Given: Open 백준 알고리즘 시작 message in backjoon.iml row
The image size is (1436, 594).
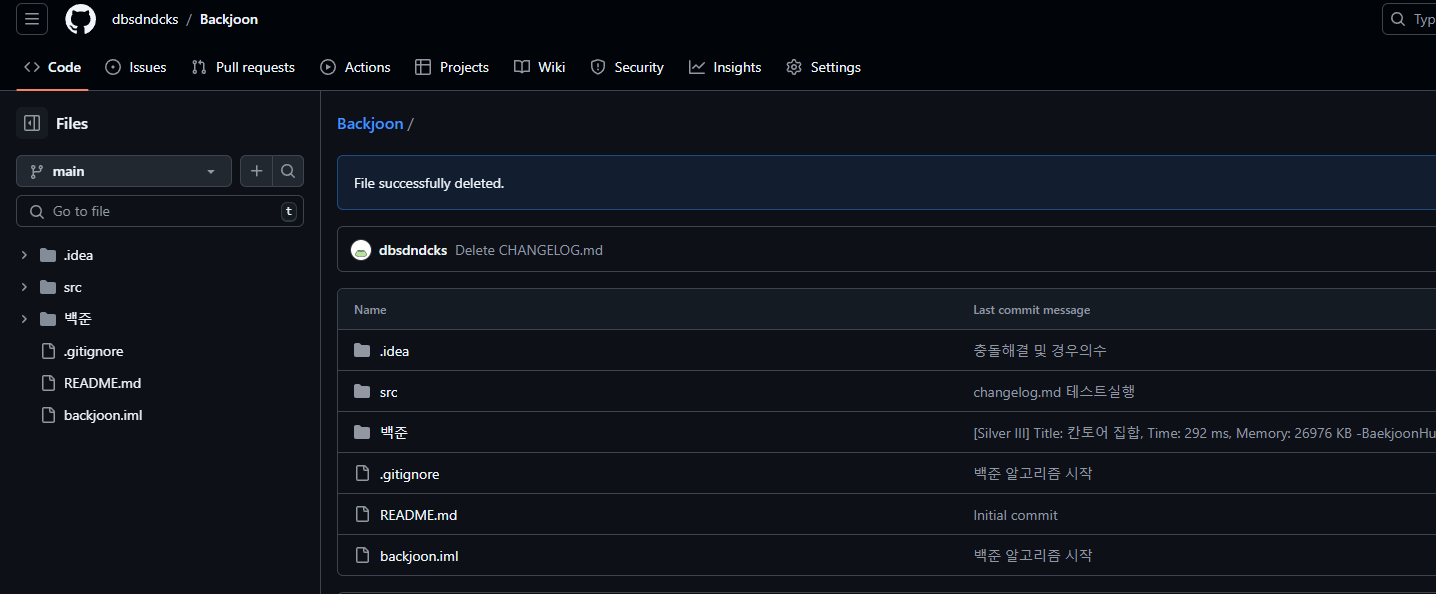Looking at the screenshot, I should pyautogui.click(x=1033, y=556).
